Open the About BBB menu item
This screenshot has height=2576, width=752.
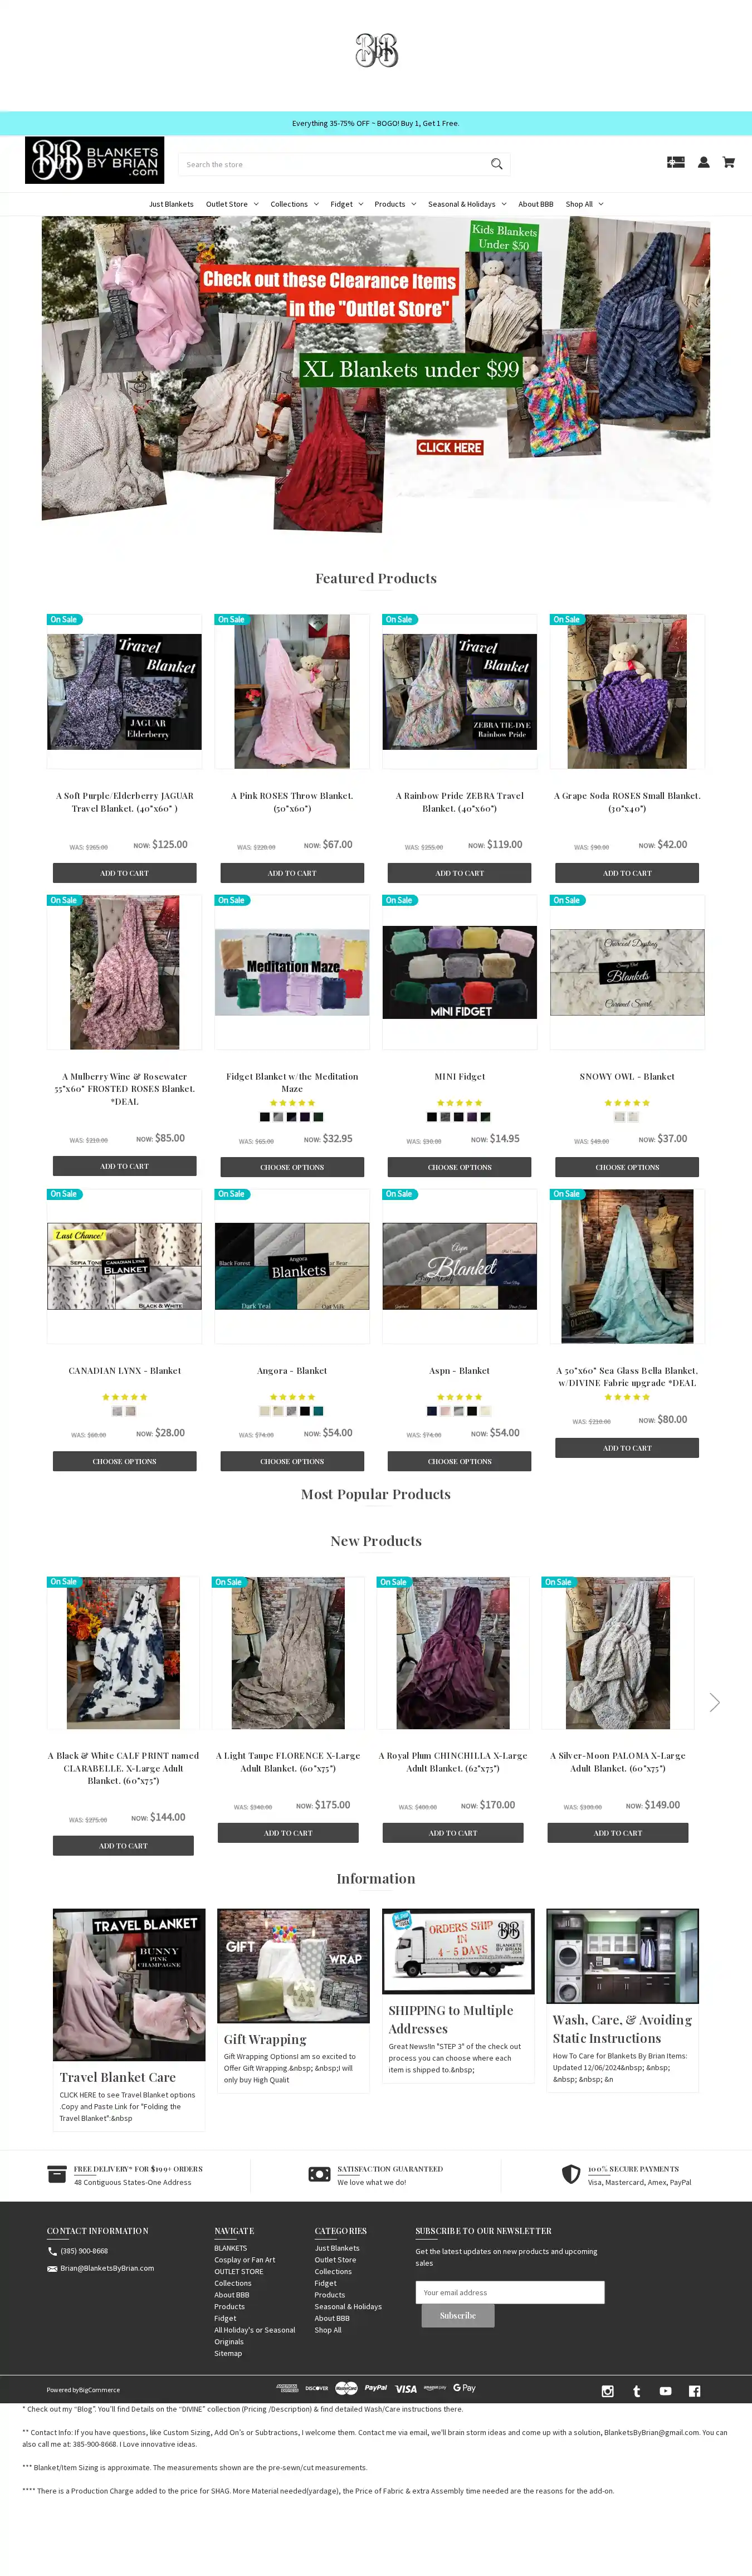(535, 204)
